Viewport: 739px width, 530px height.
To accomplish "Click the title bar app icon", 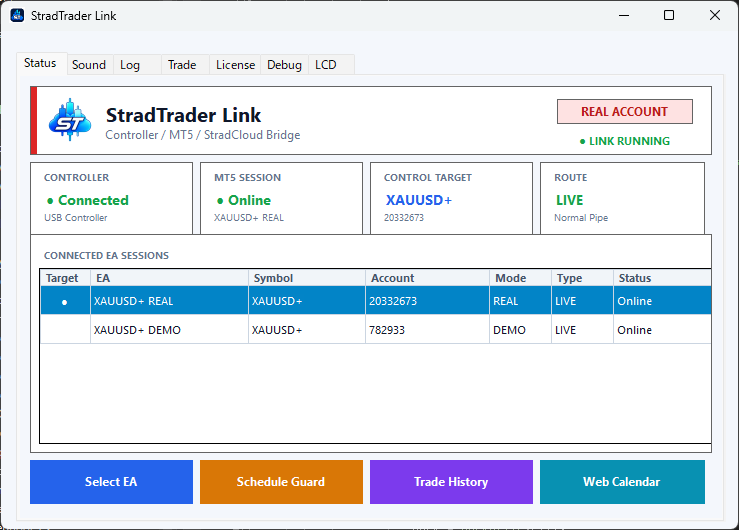I will point(17,16).
